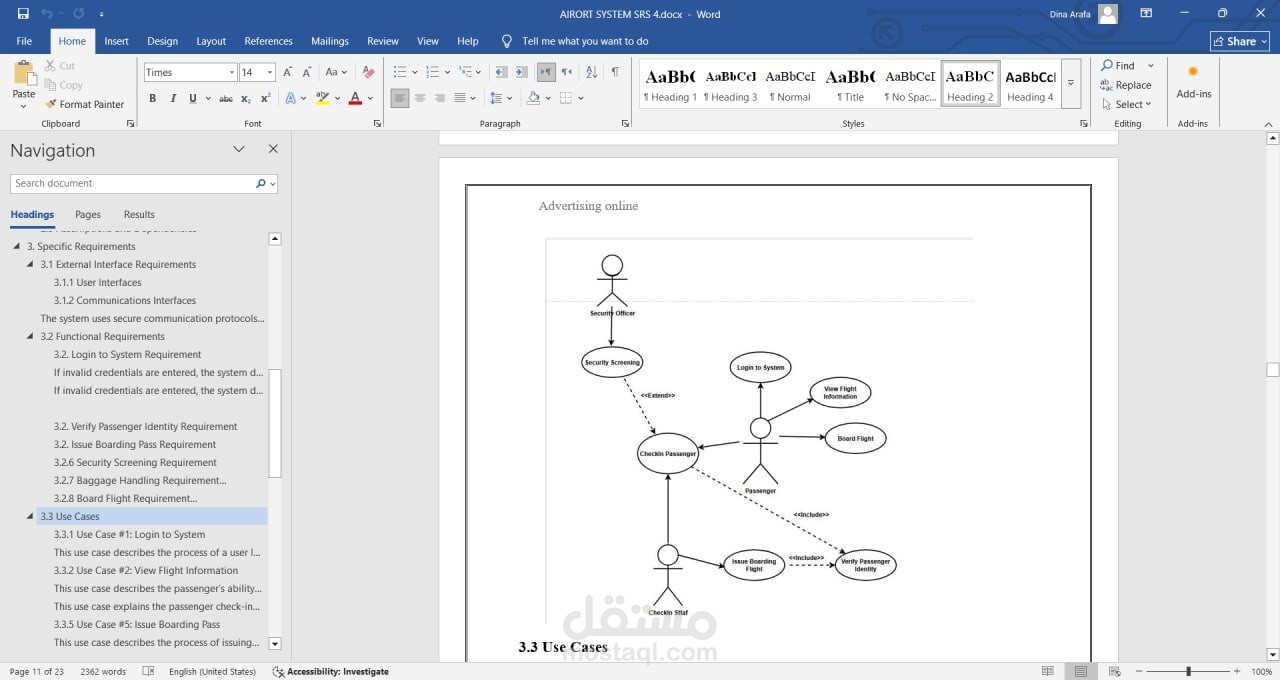Open Text Effects icon
Image resolution: width=1280 pixels, height=680 pixels.
[291, 98]
